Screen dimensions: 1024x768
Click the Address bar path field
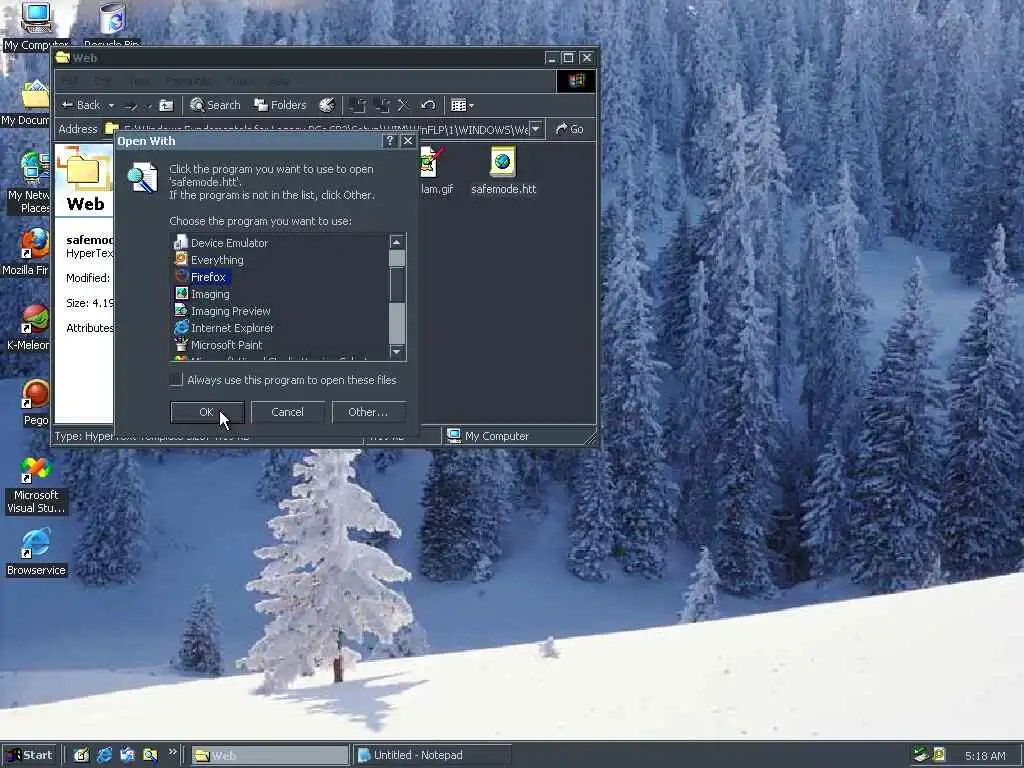325,129
